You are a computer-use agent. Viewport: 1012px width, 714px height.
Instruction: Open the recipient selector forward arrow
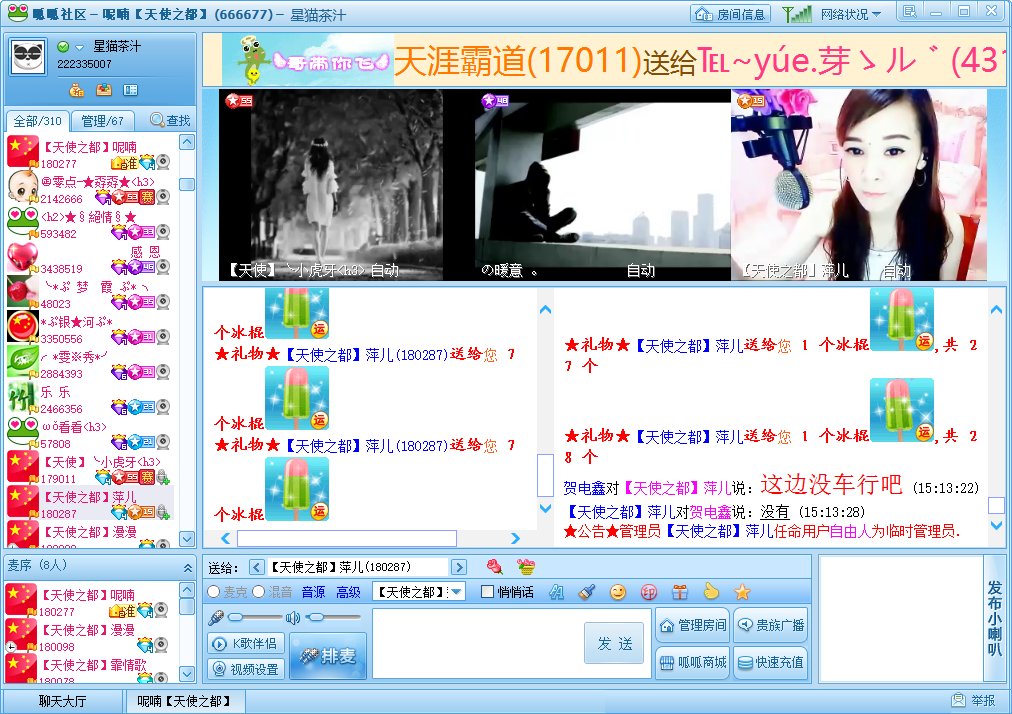coord(459,565)
